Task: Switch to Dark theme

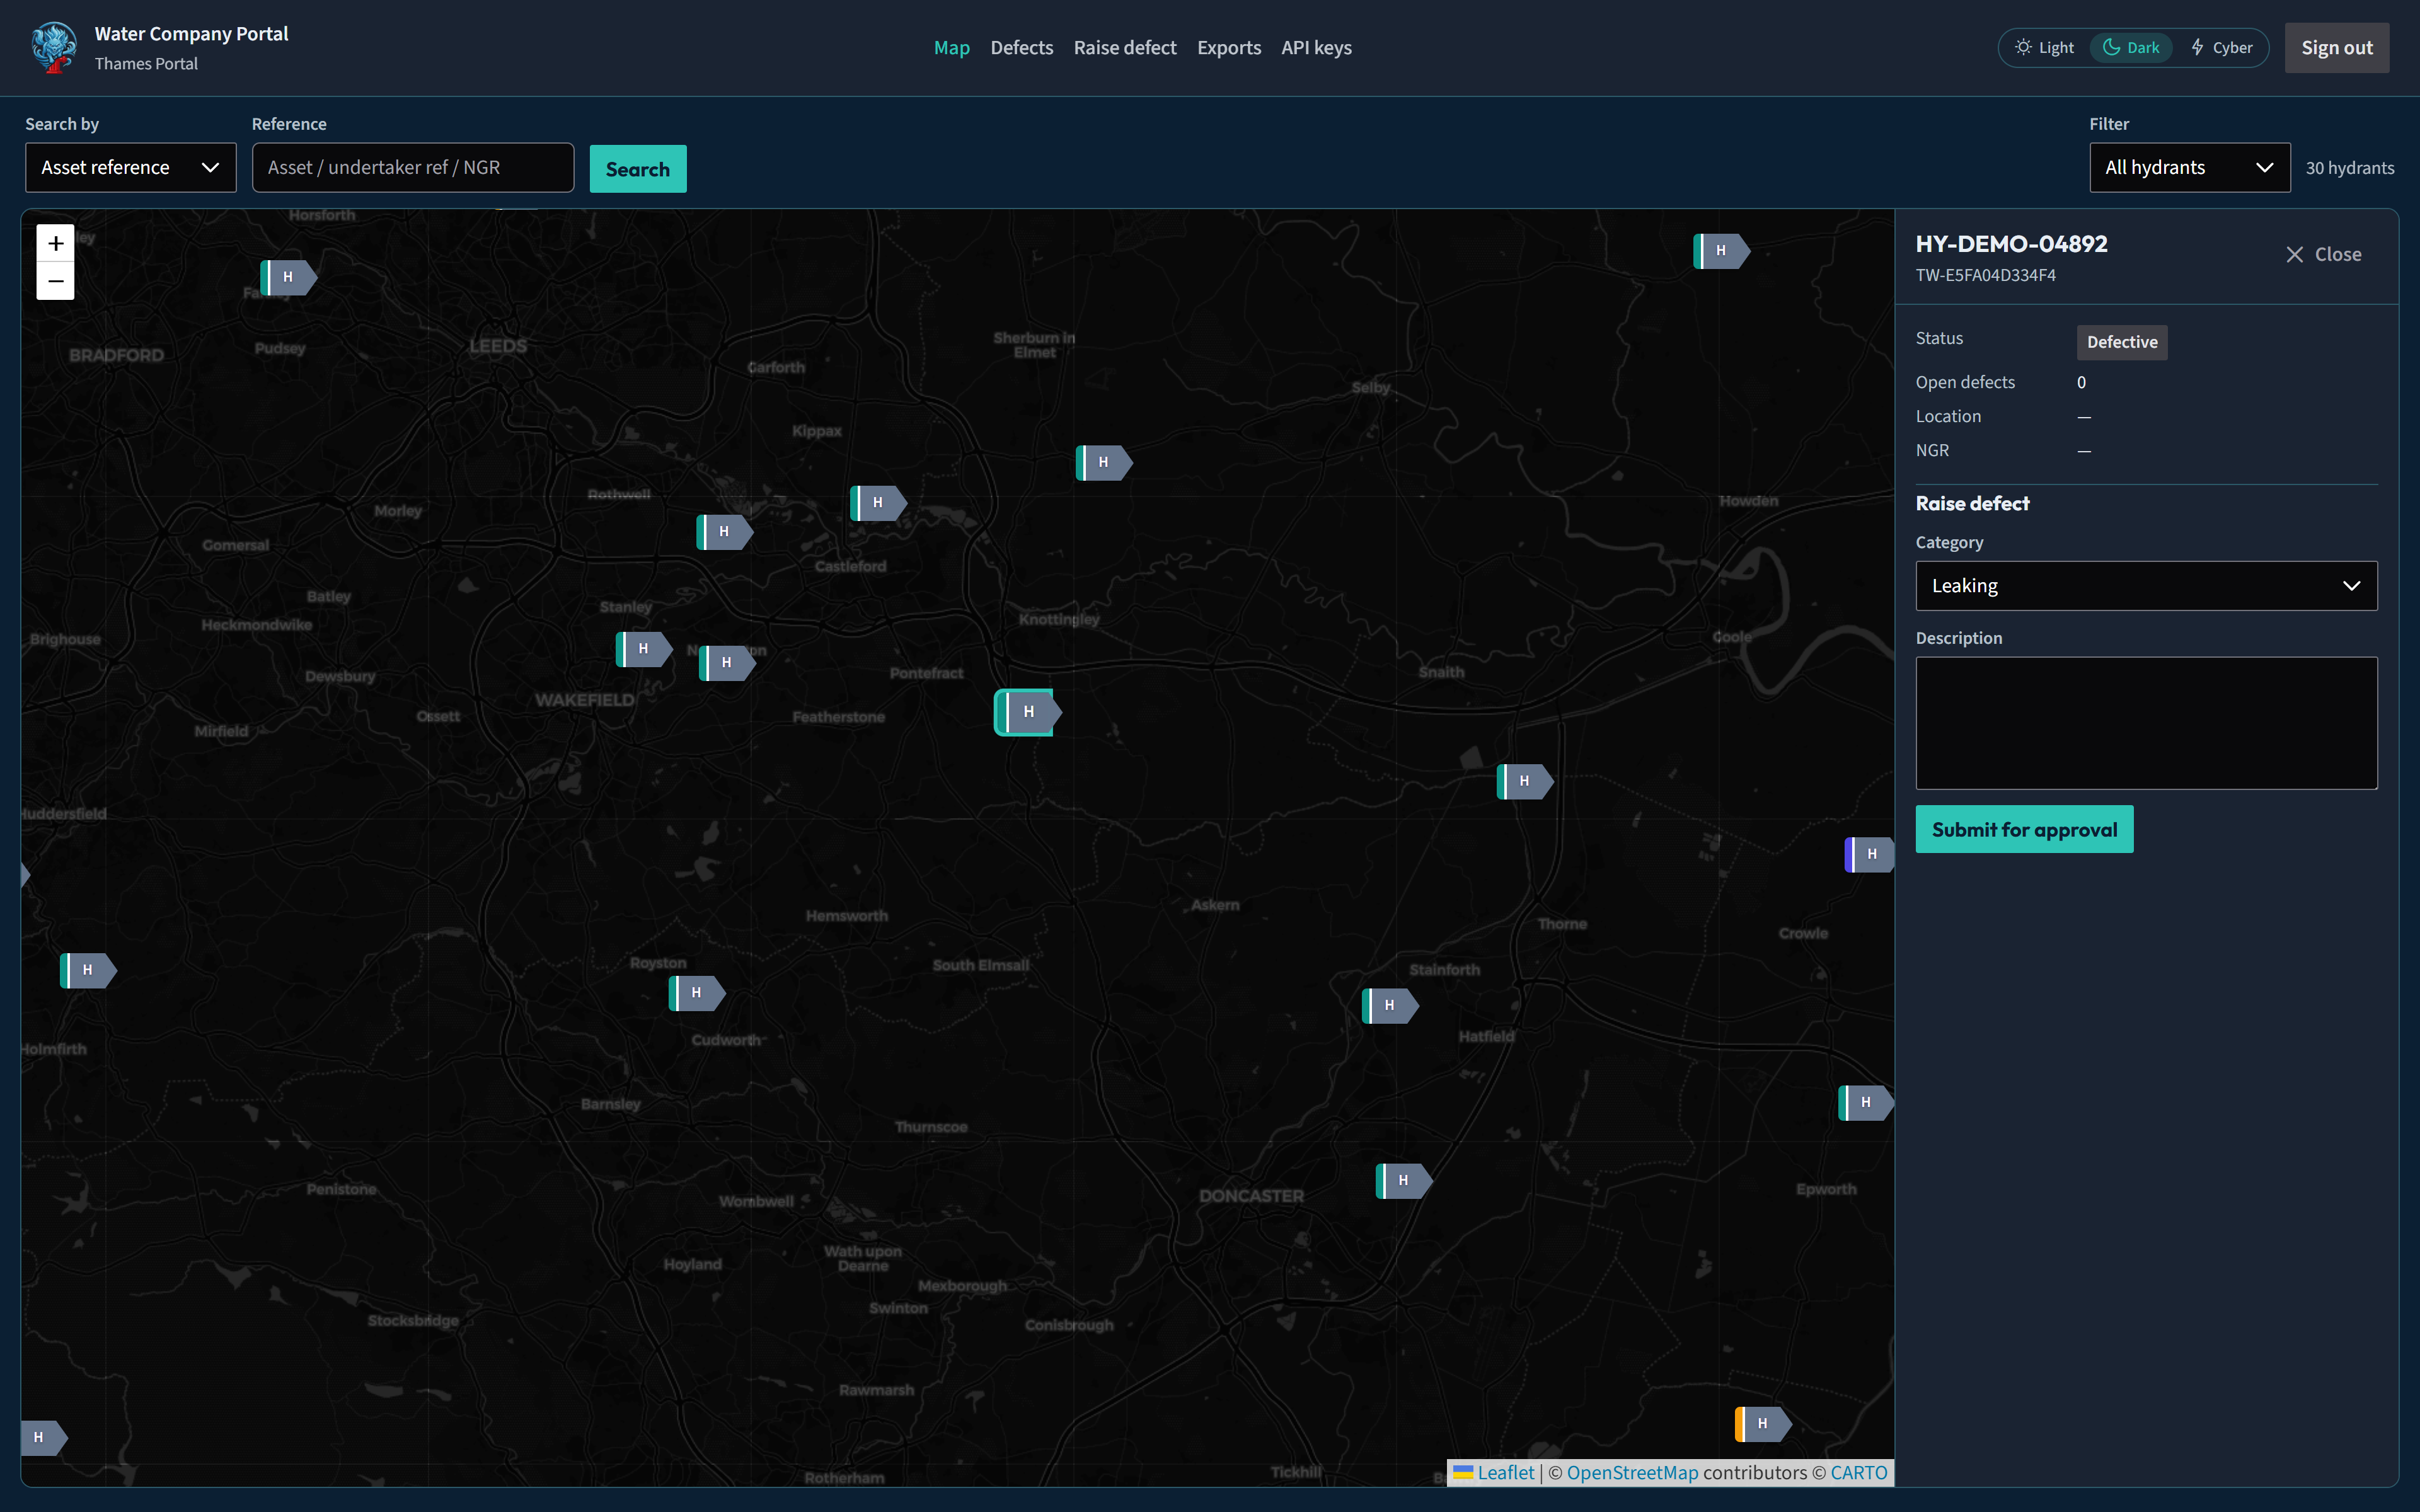Action: pos(2131,48)
